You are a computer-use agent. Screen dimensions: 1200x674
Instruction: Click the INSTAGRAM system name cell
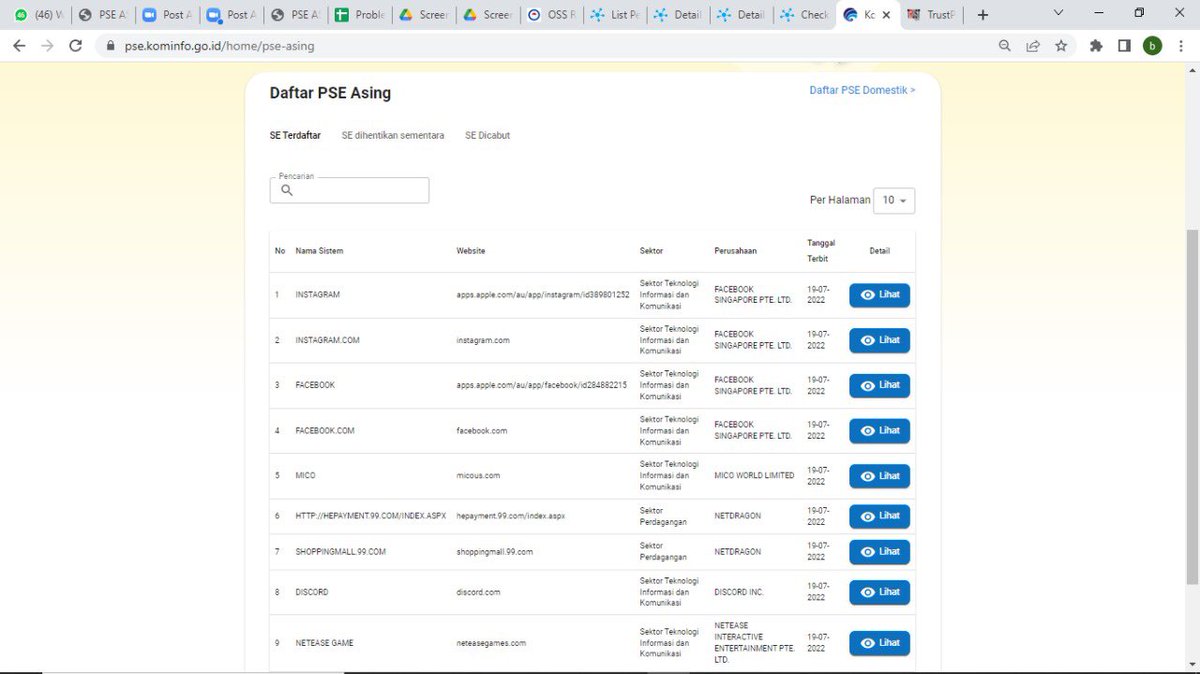pos(318,295)
